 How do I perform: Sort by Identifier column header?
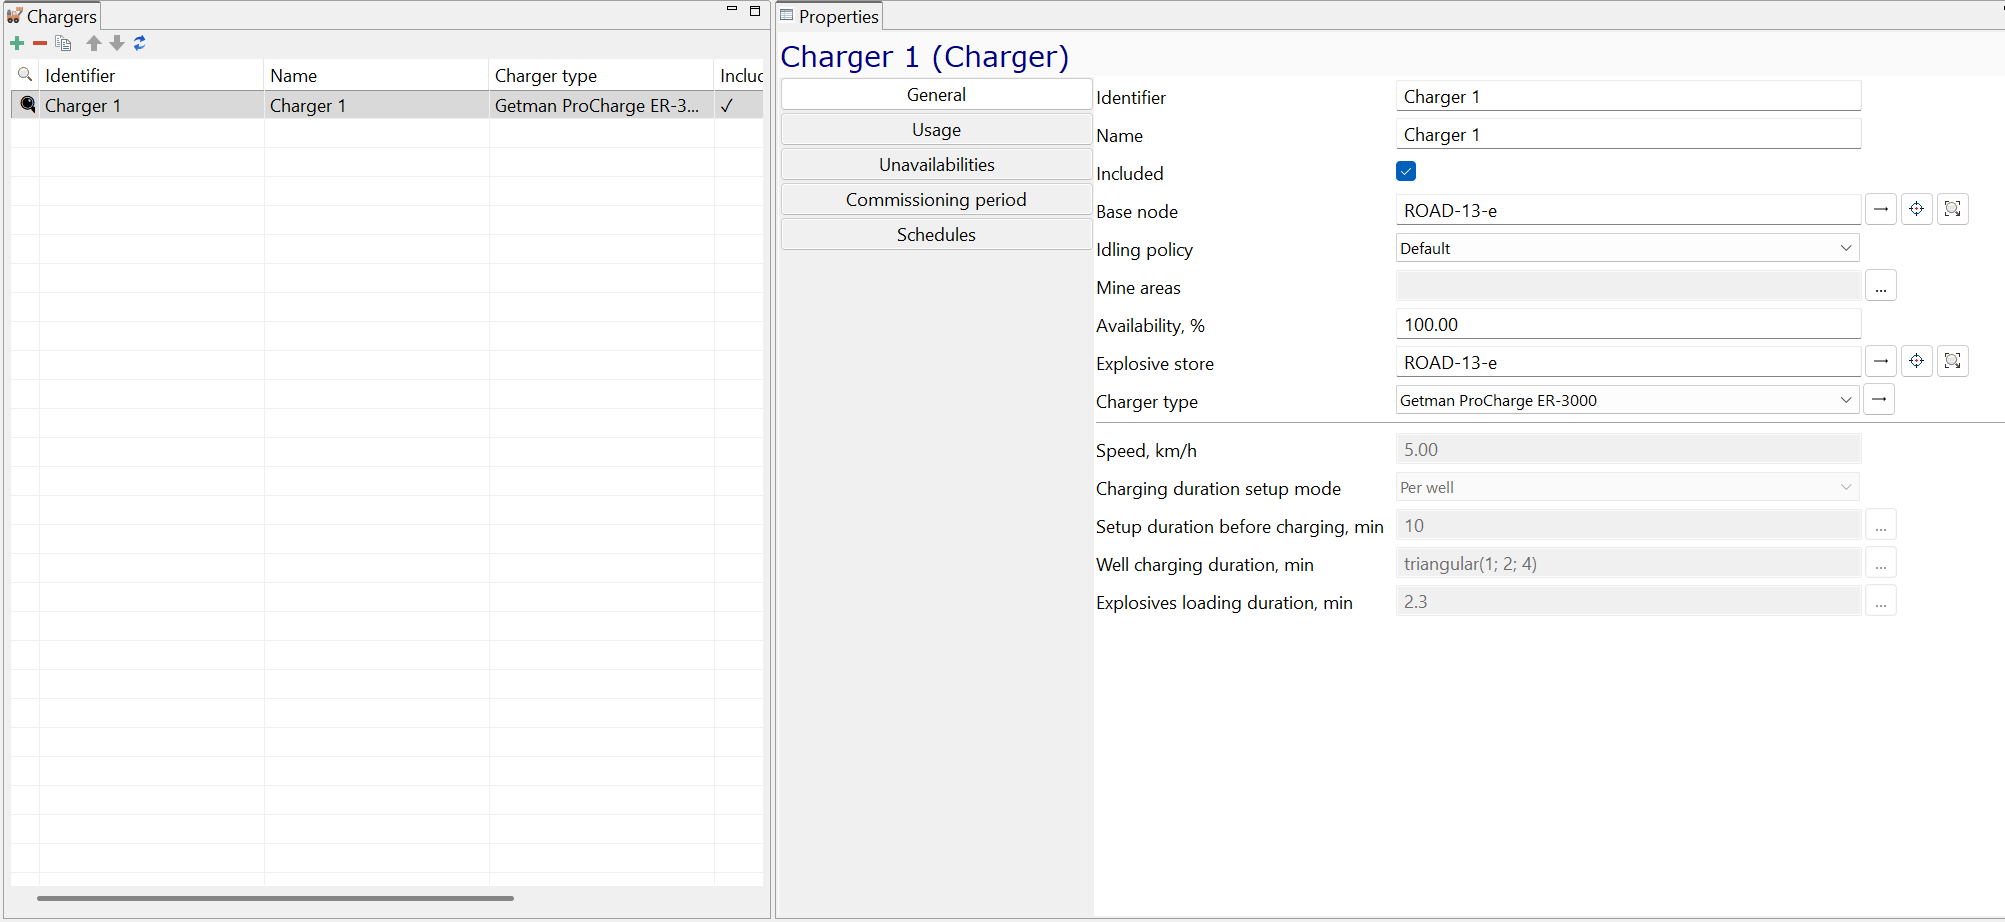coord(152,75)
